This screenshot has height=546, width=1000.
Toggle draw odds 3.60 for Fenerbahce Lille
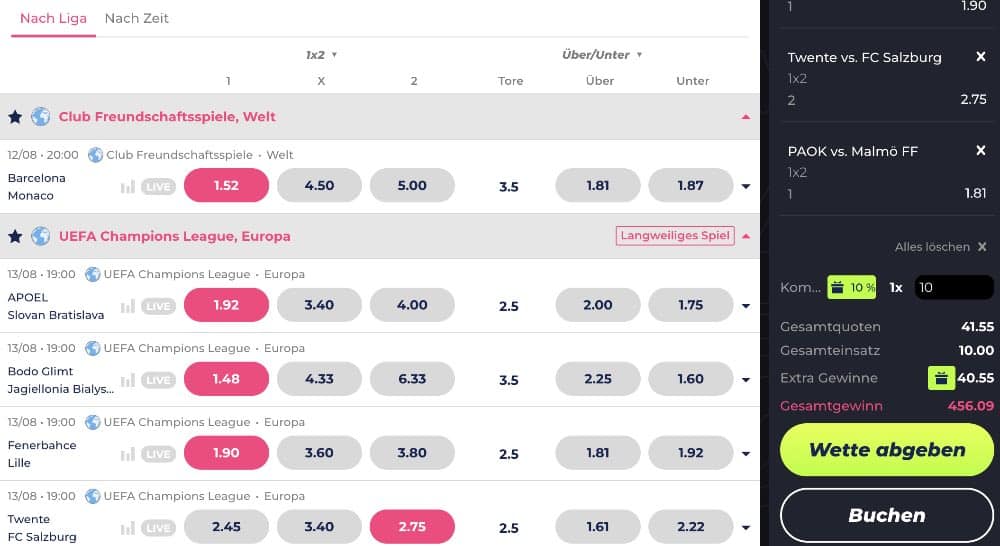[319, 453]
